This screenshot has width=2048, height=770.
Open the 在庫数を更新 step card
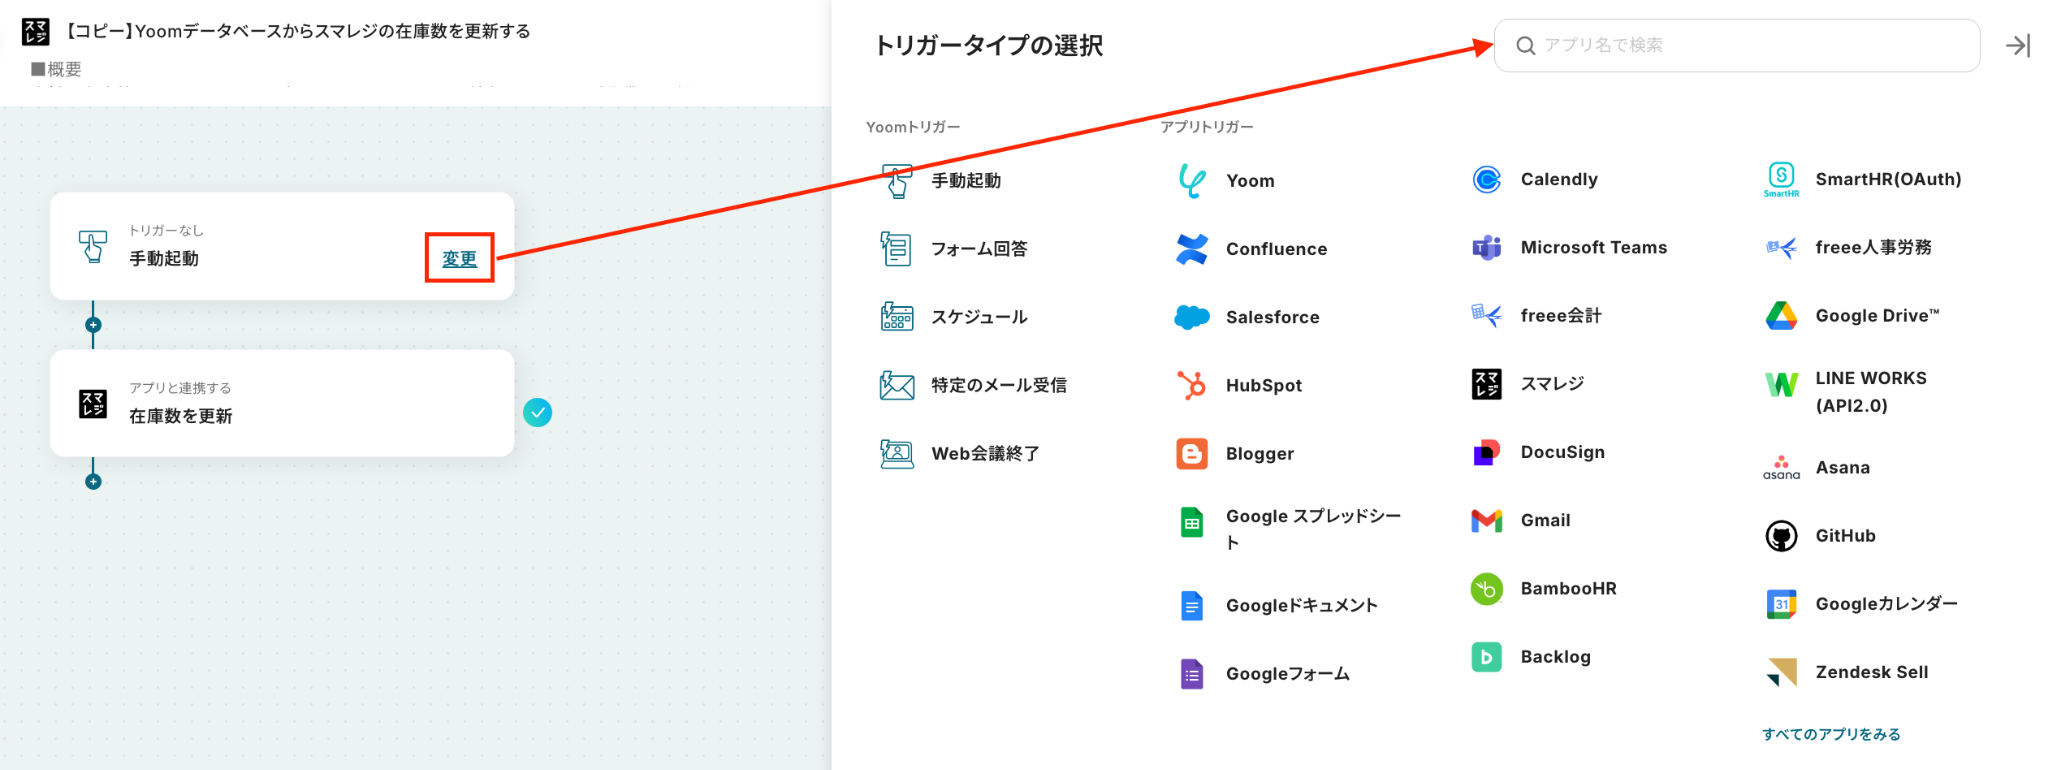pyautogui.click(x=282, y=403)
